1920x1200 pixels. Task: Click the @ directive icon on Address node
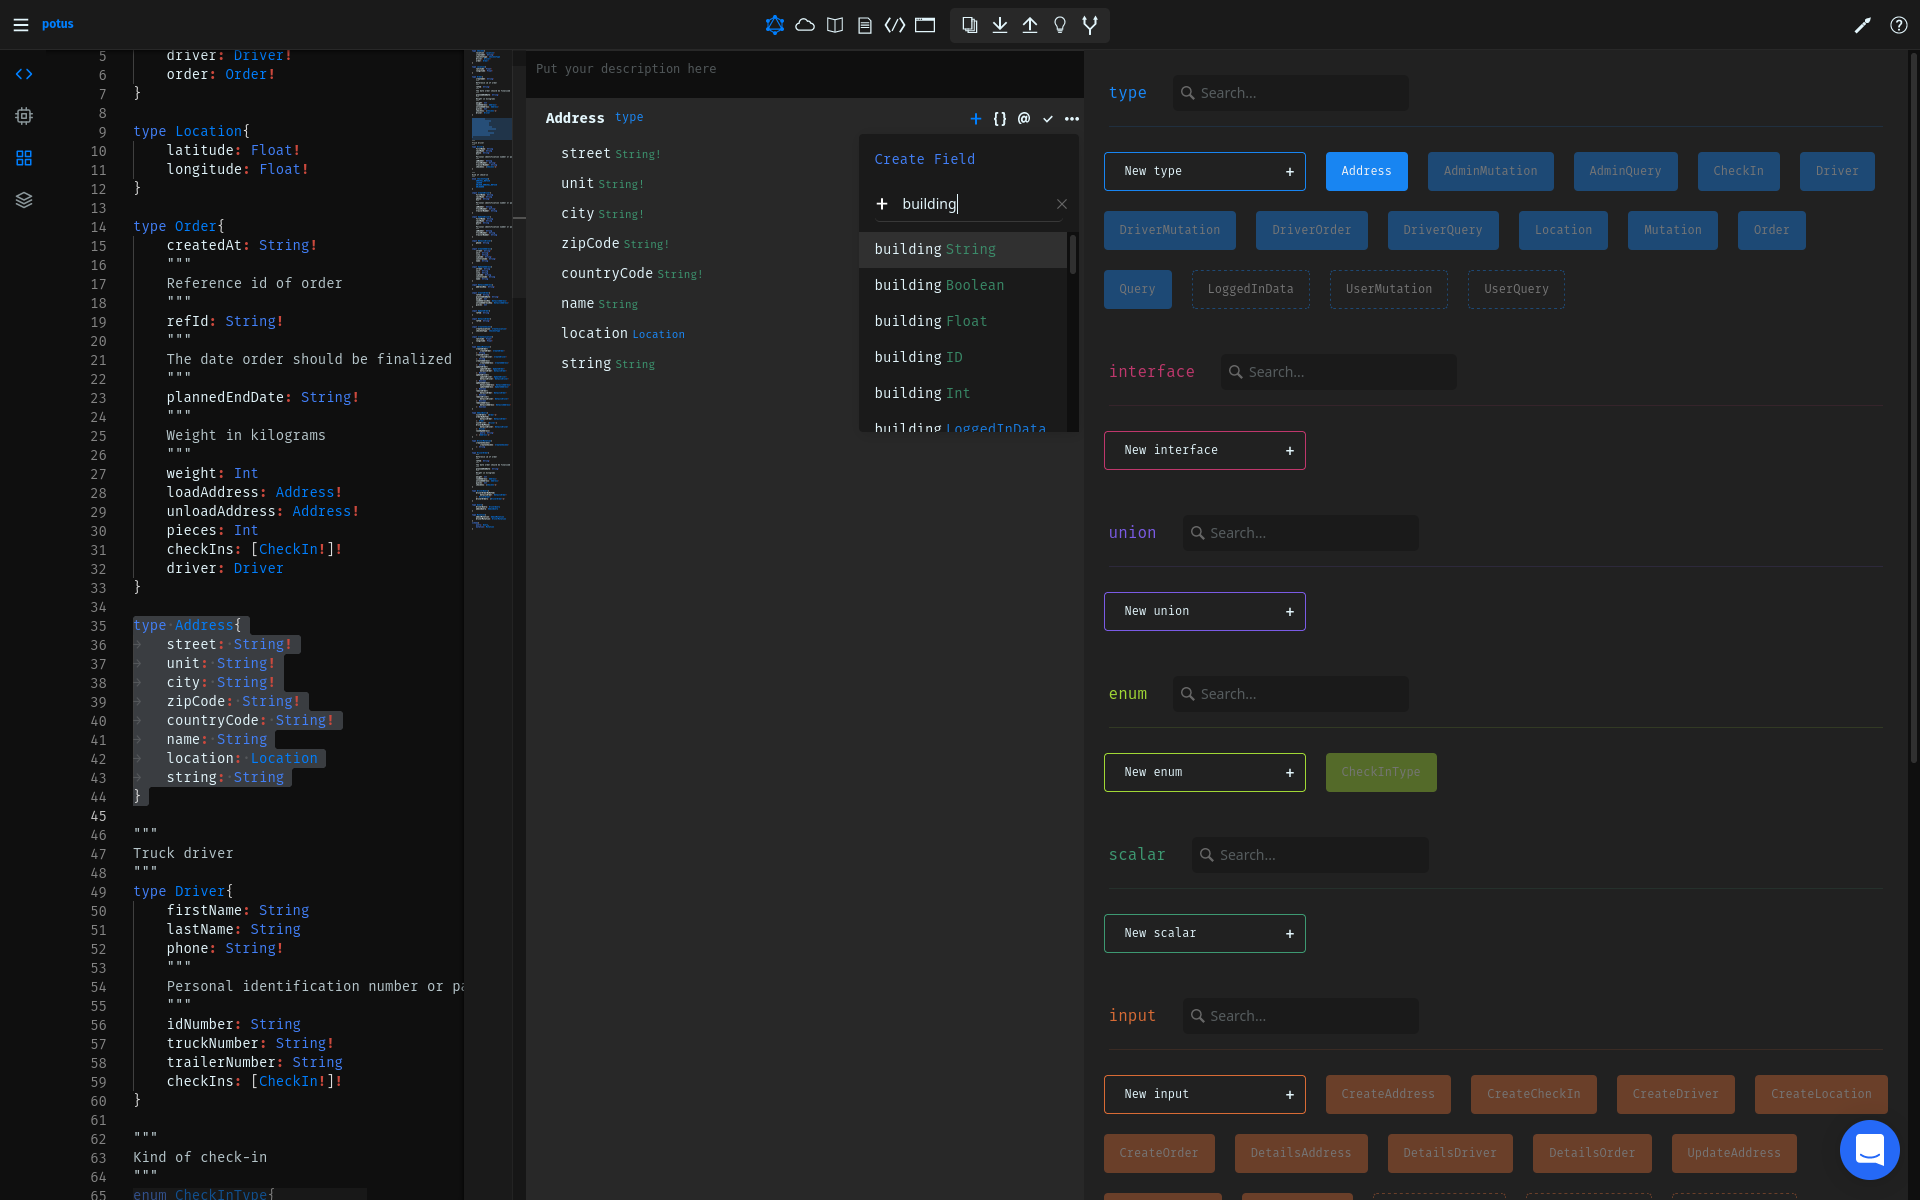click(x=1024, y=119)
